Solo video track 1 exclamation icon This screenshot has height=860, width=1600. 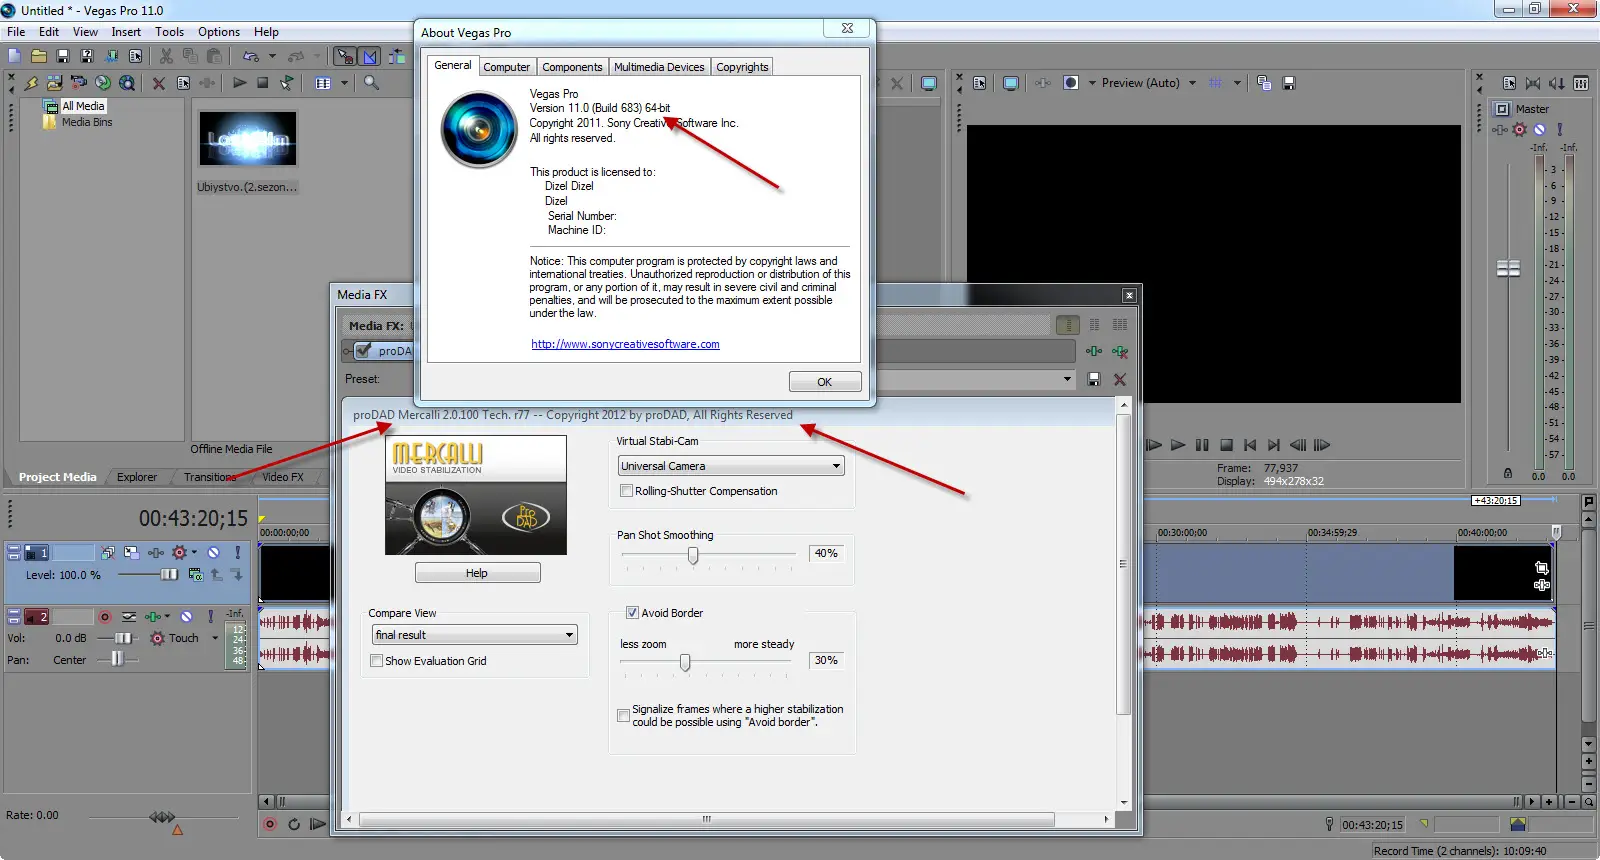tap(238, 552)
